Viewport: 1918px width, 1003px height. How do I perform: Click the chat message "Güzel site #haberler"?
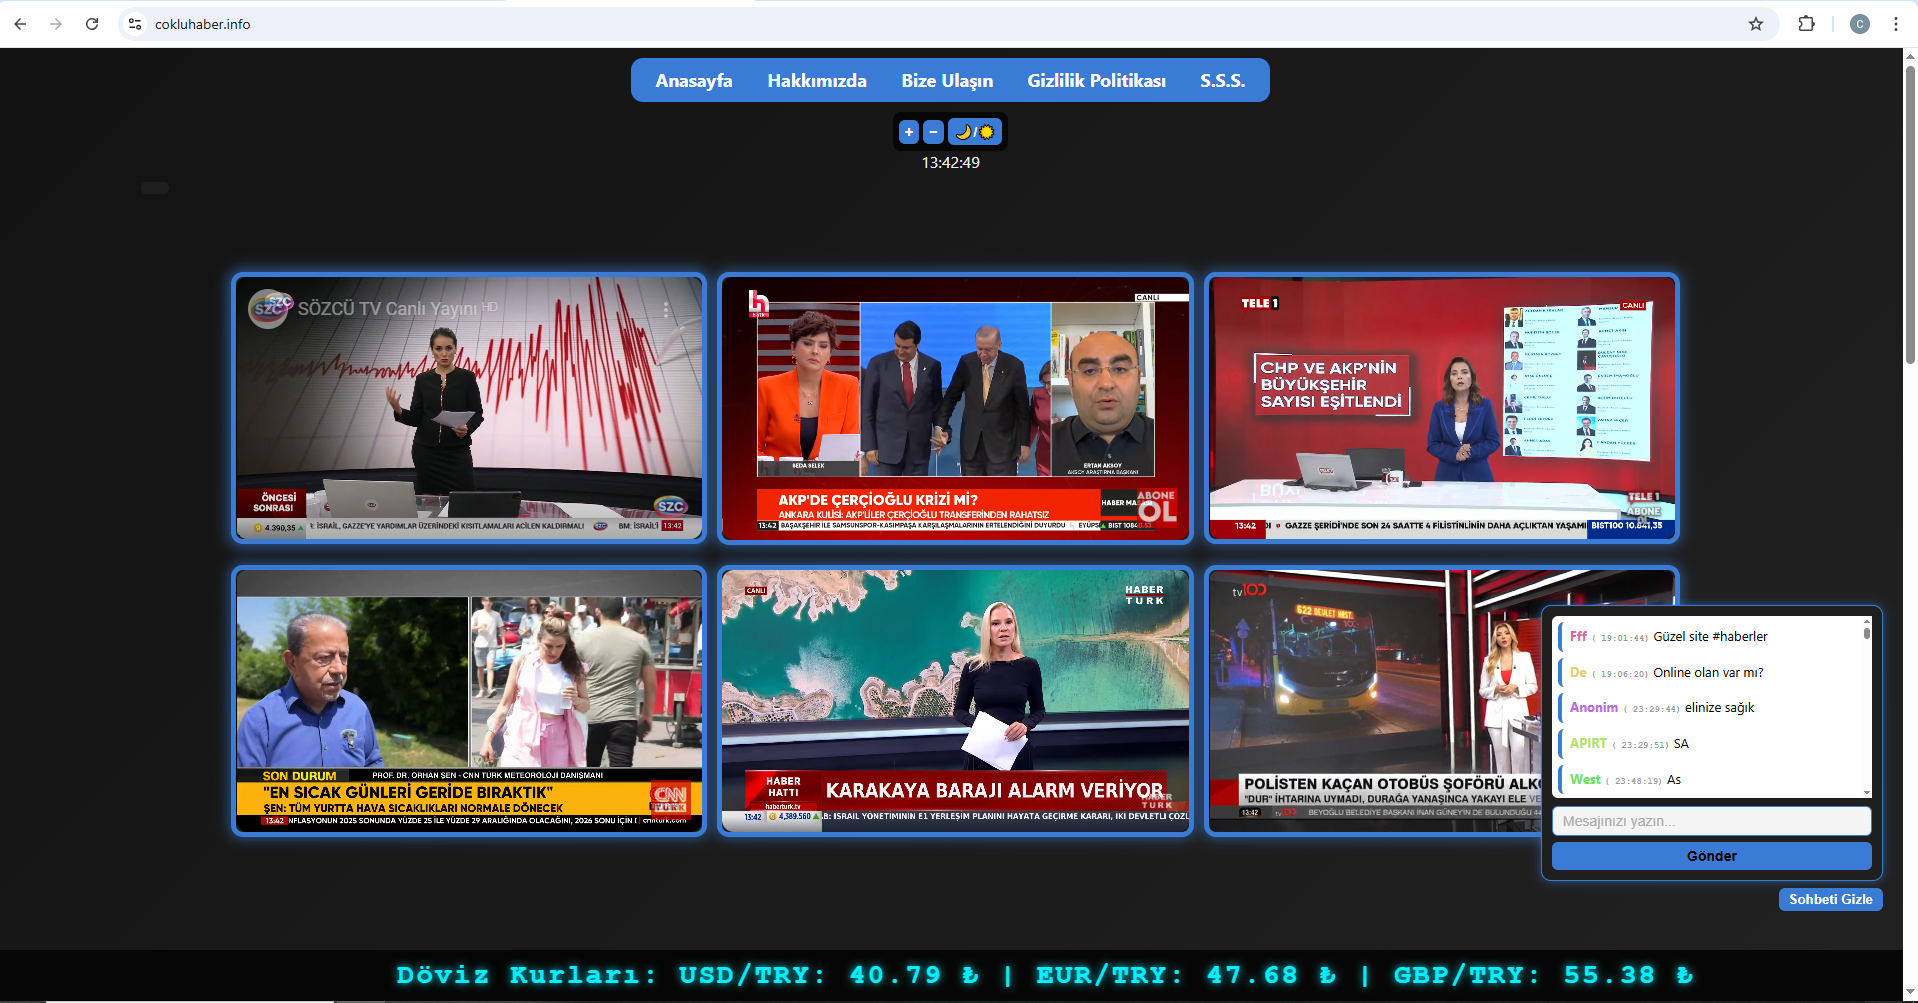click(1710, 636)
